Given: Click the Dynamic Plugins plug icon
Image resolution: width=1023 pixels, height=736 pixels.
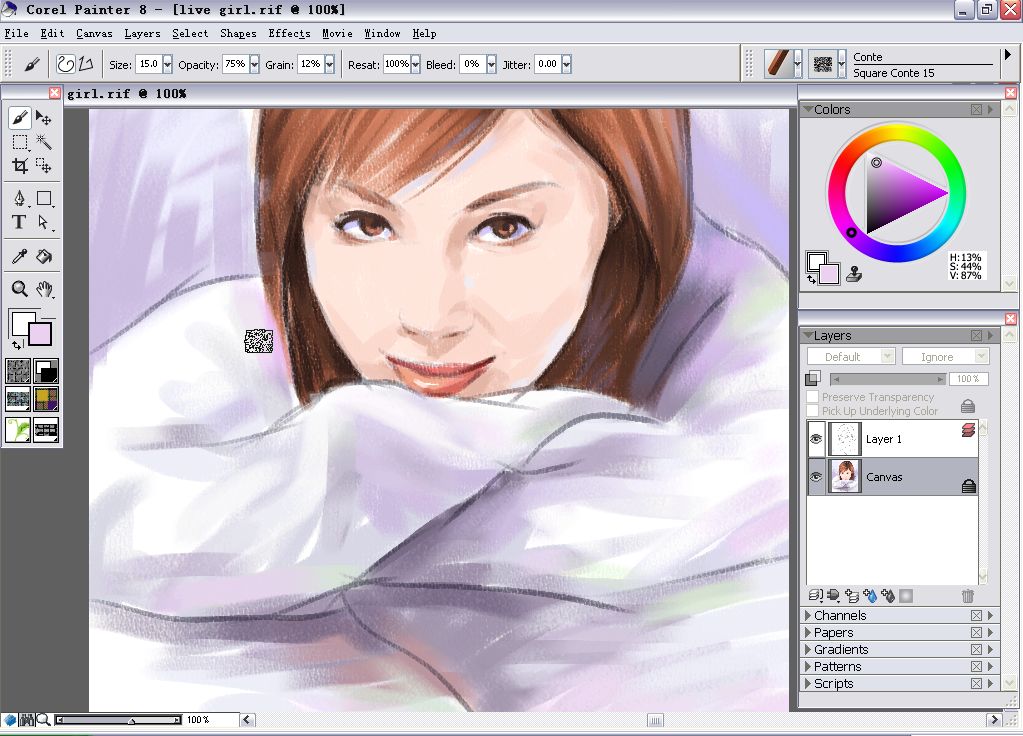Looking at the screenshot, I should pyautogui.click(x=834, y=596).
